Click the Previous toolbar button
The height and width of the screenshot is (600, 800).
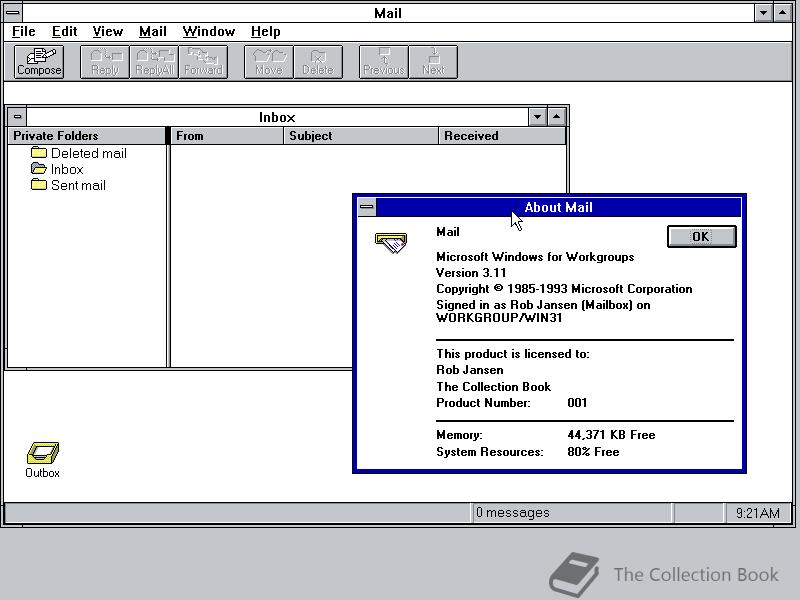[384, 62]
